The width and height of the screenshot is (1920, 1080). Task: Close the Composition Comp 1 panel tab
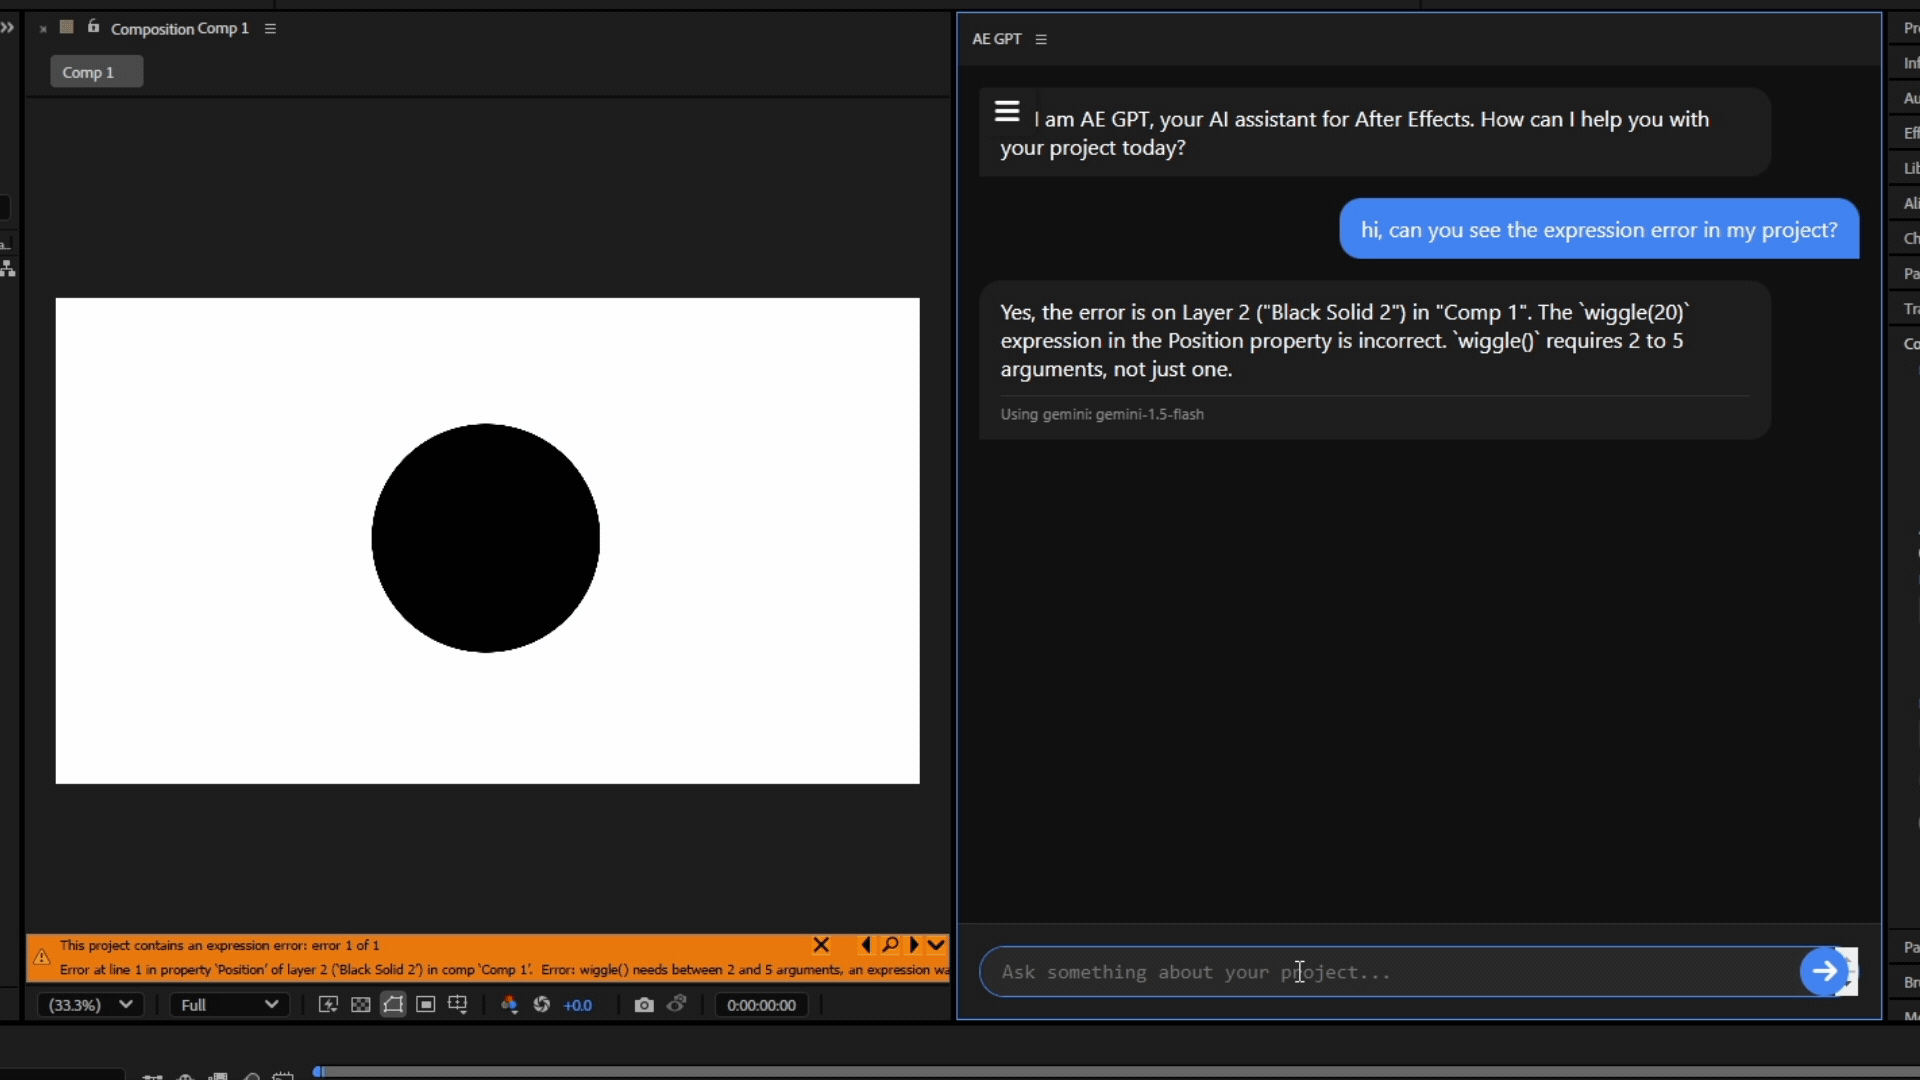(43, 29)
